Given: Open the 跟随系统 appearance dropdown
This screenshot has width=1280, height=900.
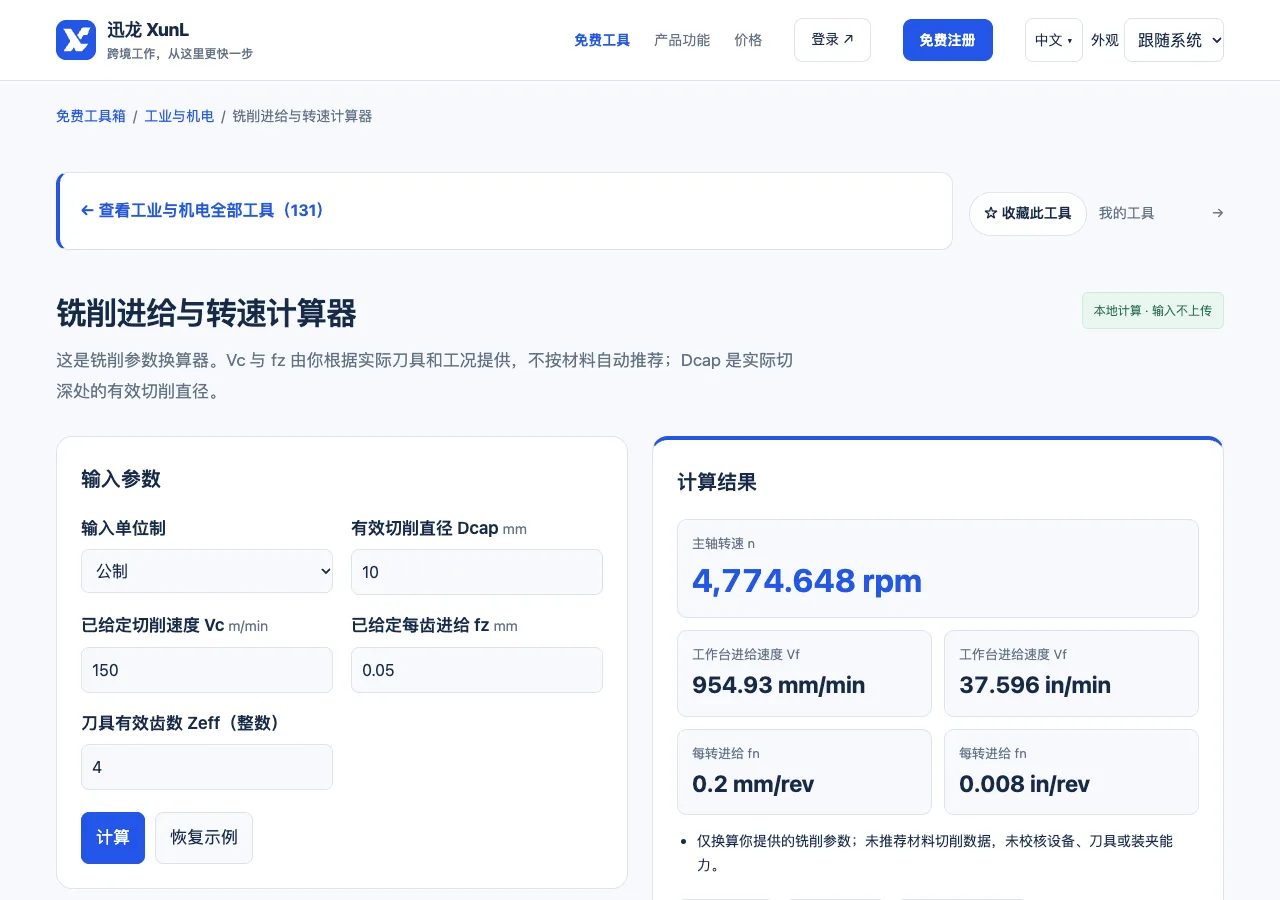Looking at the screenshot, I should pyautogui.click(x=1174, y=40).
